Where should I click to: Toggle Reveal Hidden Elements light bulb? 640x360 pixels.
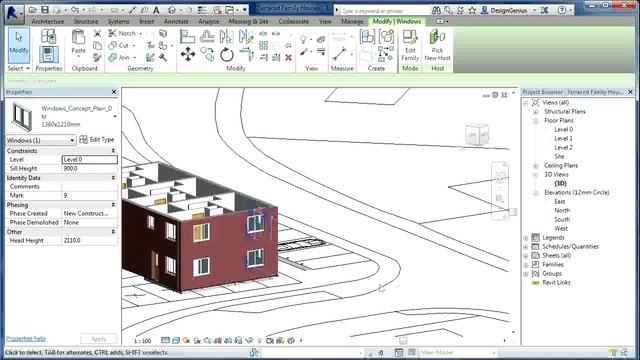(259, 340)
